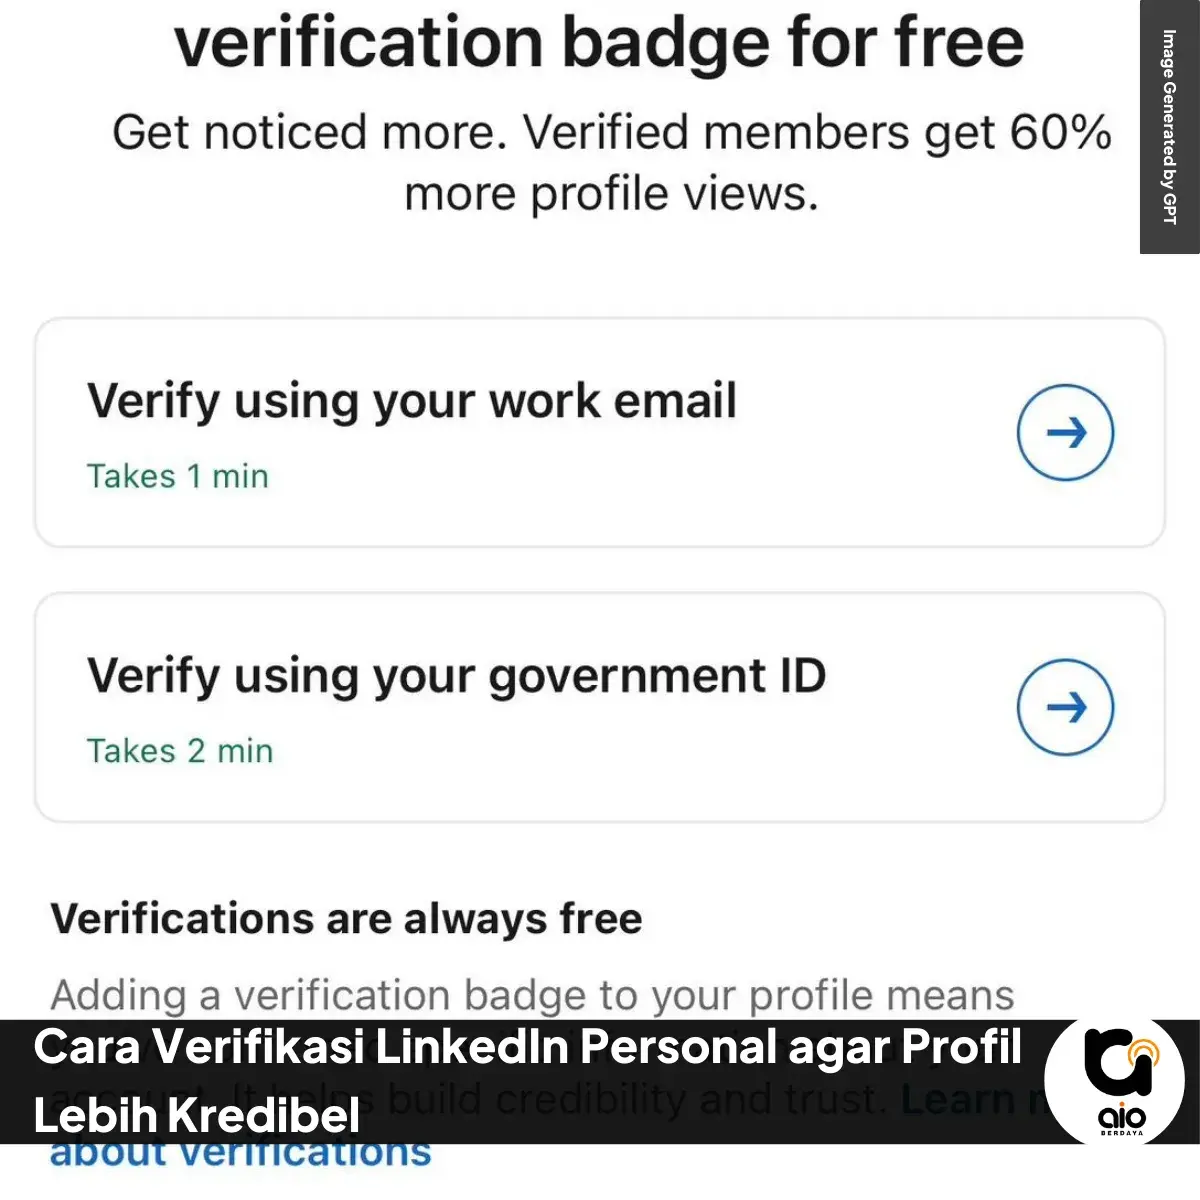Select the "Verify using your government ID" title
The height and width of the screenshot is (1200, 1200).
pos(456,676)
